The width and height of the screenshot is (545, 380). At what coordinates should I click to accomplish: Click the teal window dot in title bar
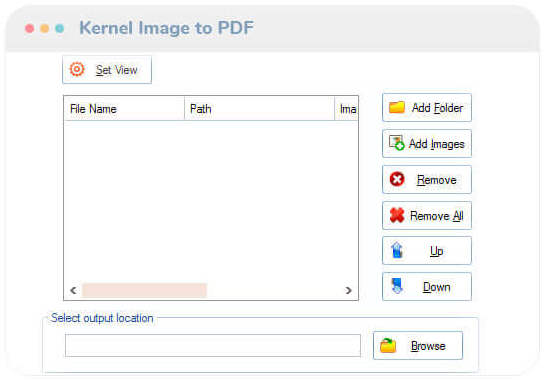tap(59, 28)
